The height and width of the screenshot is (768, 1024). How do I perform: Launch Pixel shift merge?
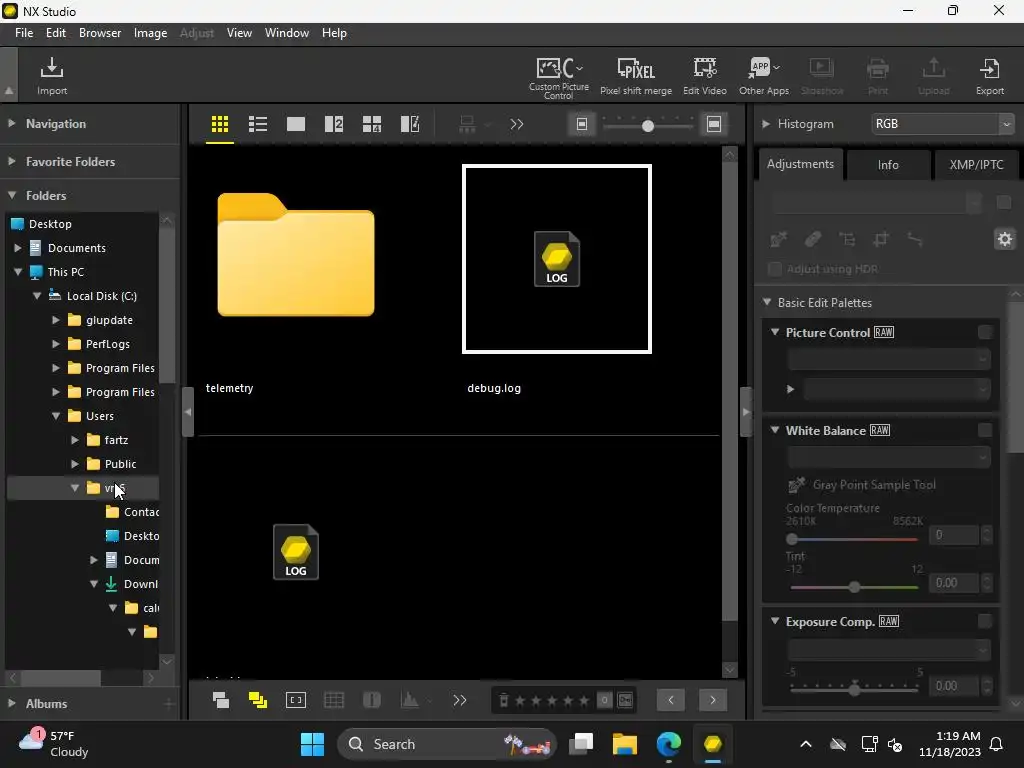pyautogui.click(x=636, y=76)
